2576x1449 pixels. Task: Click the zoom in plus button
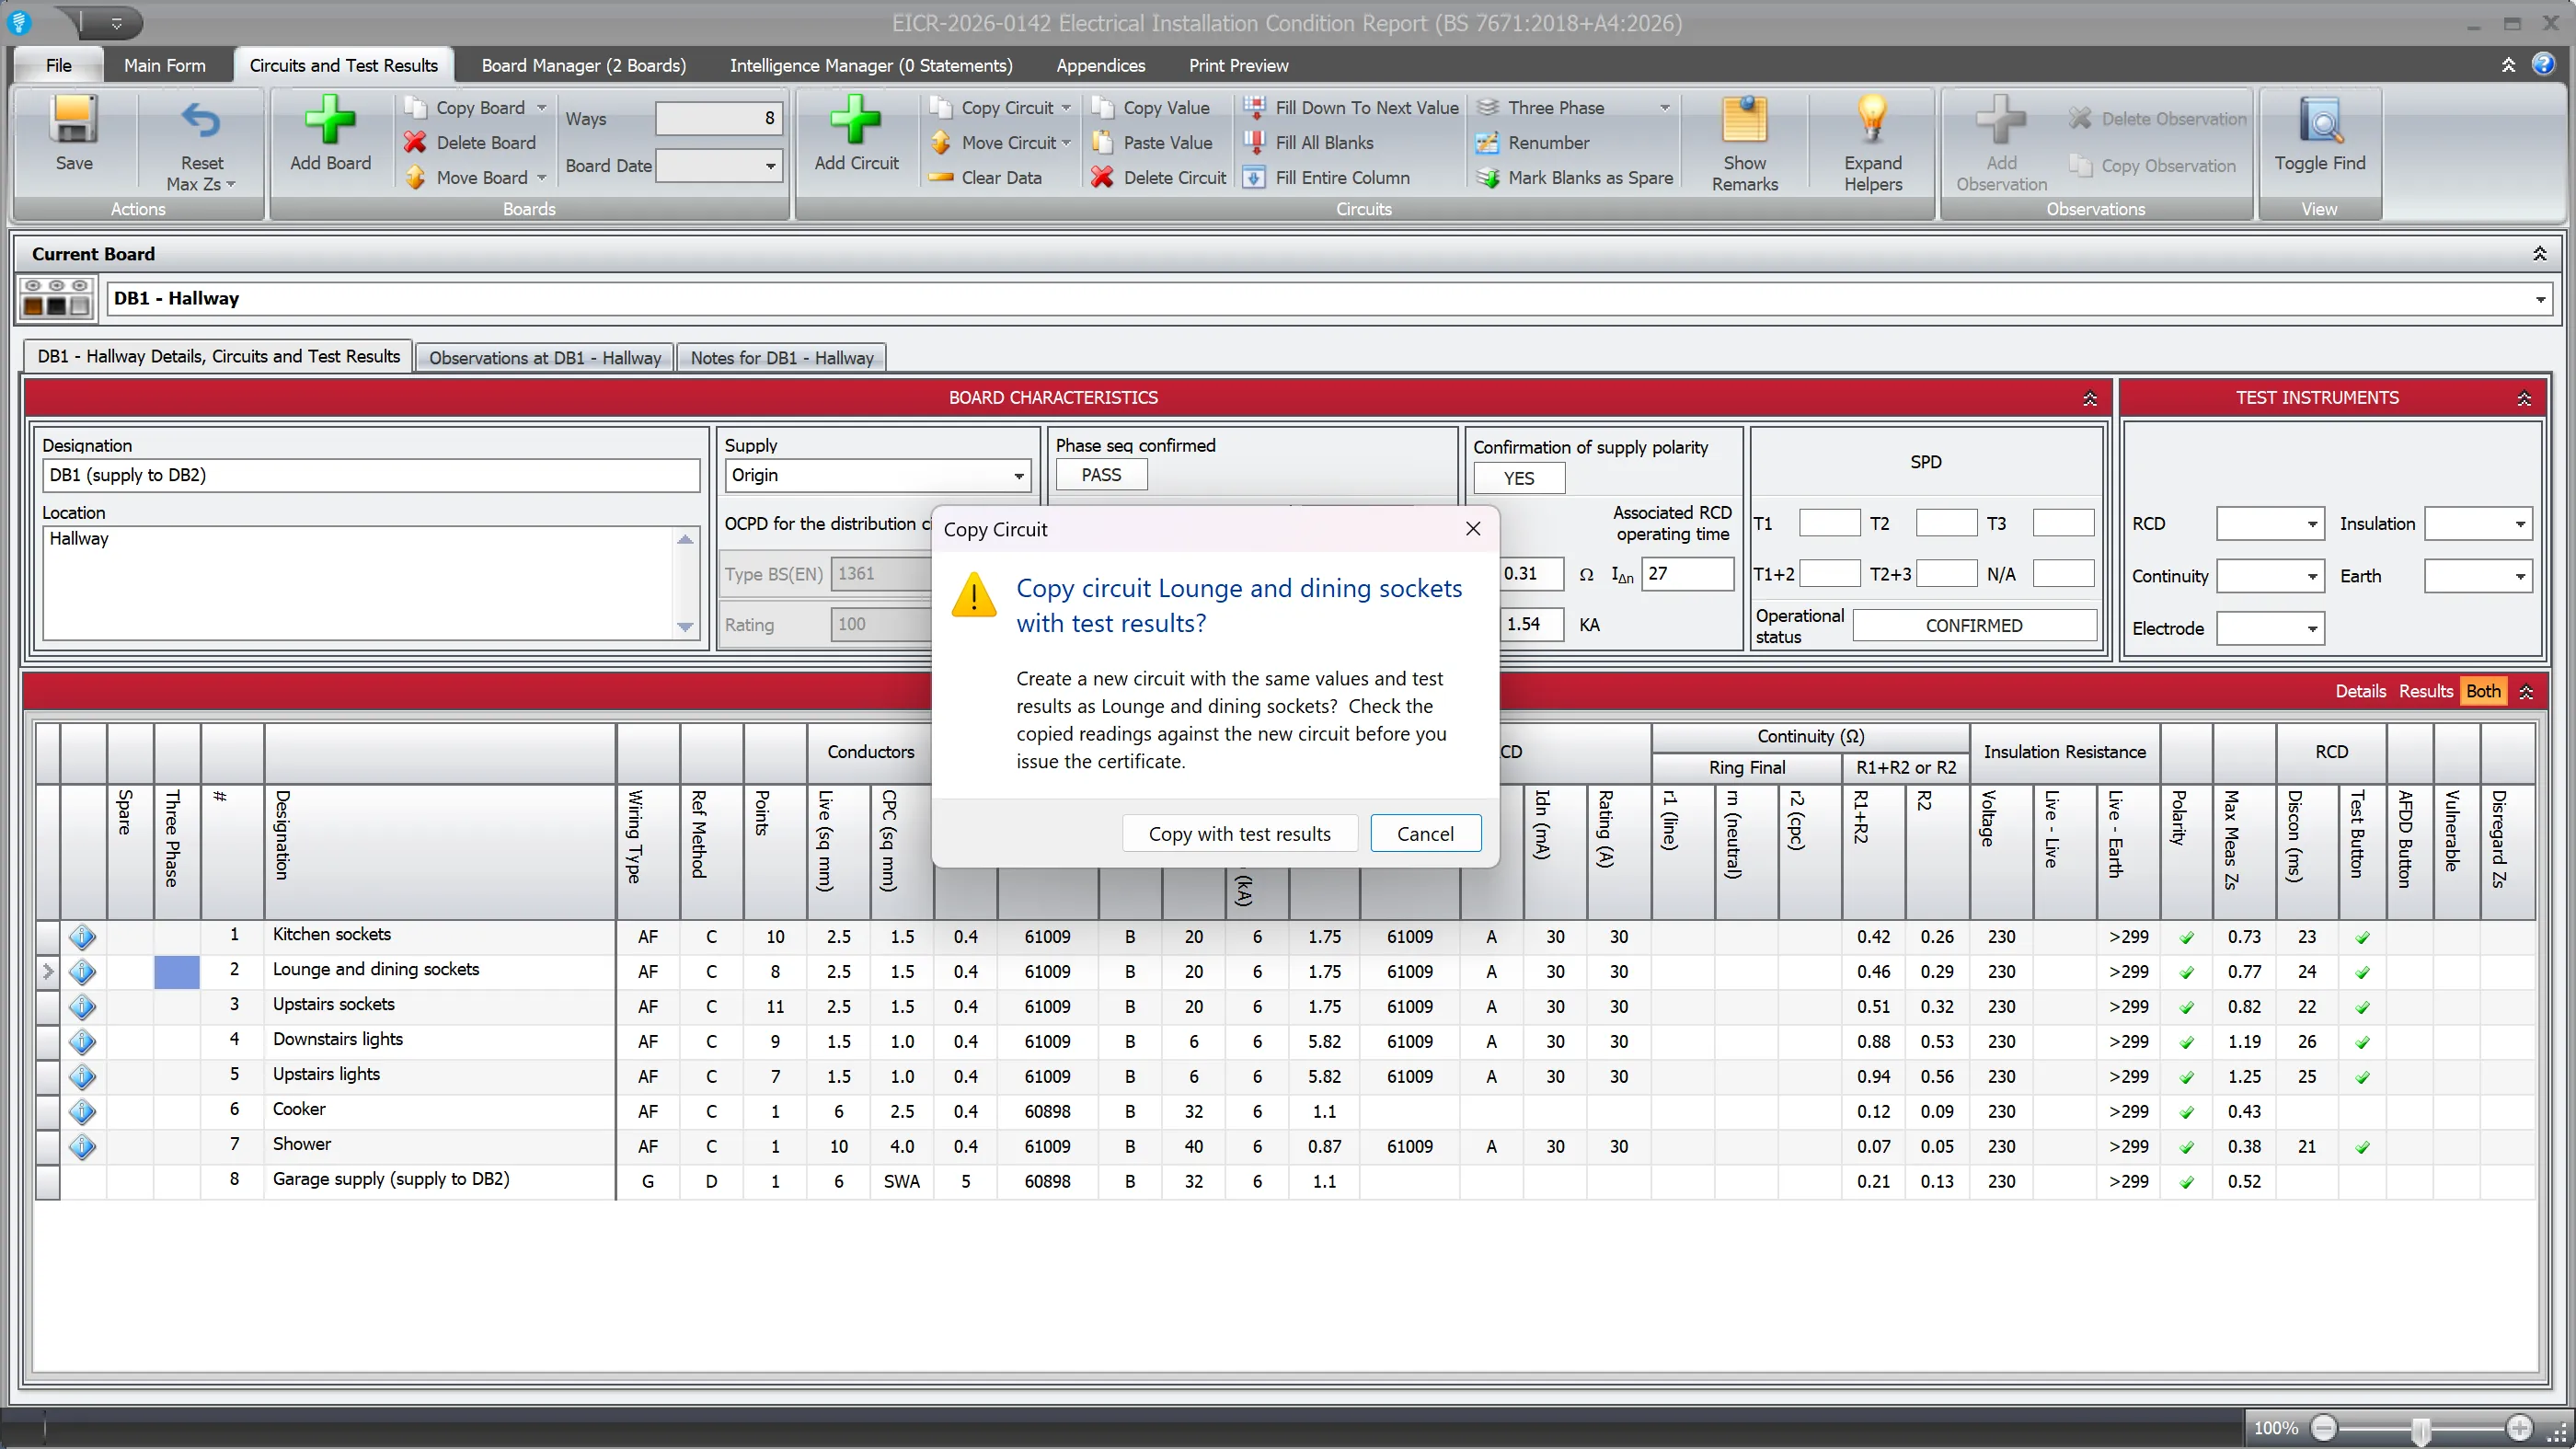[2518, 1428]
